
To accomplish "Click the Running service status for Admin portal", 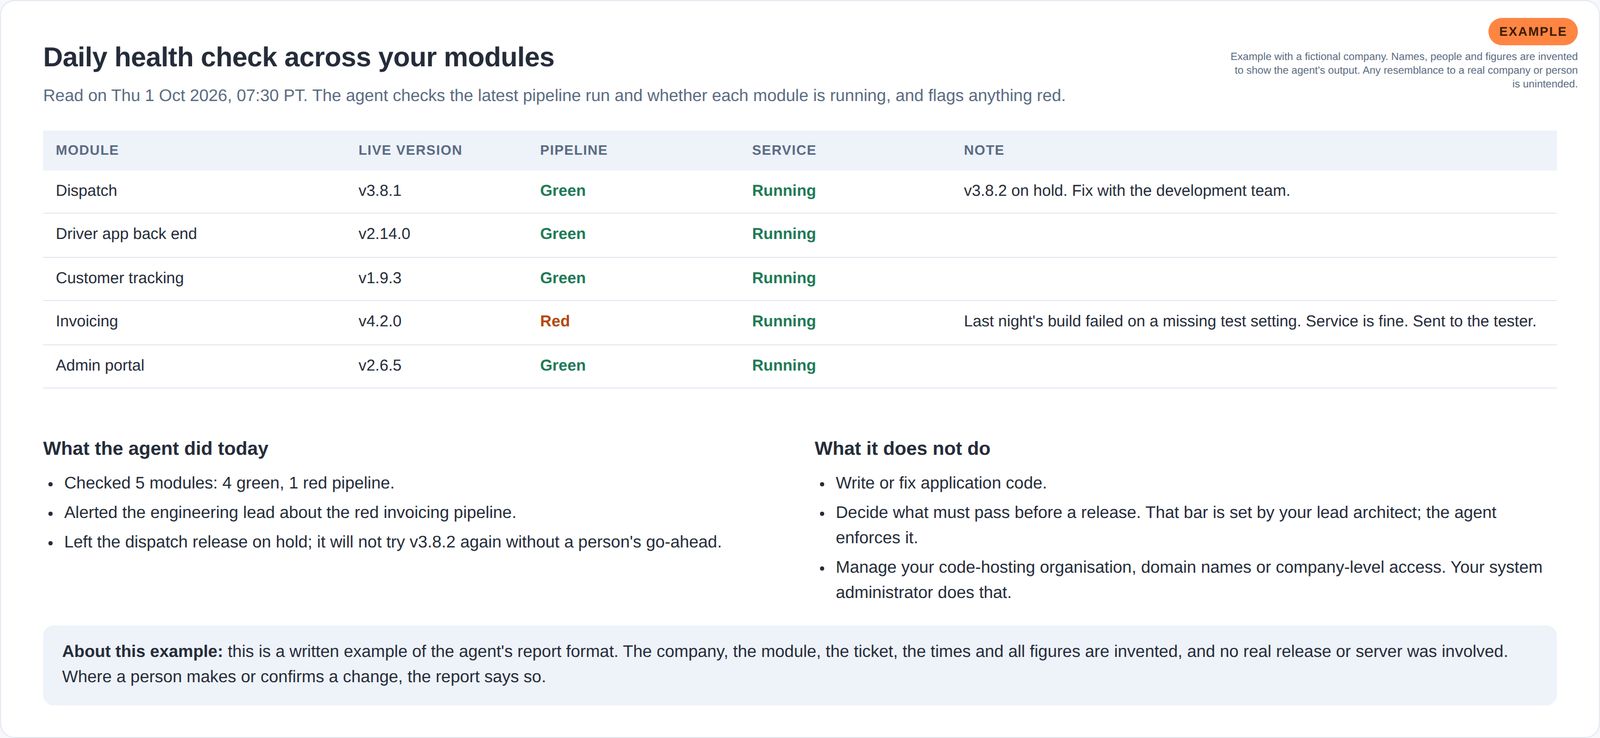I will tap(784, 365).
